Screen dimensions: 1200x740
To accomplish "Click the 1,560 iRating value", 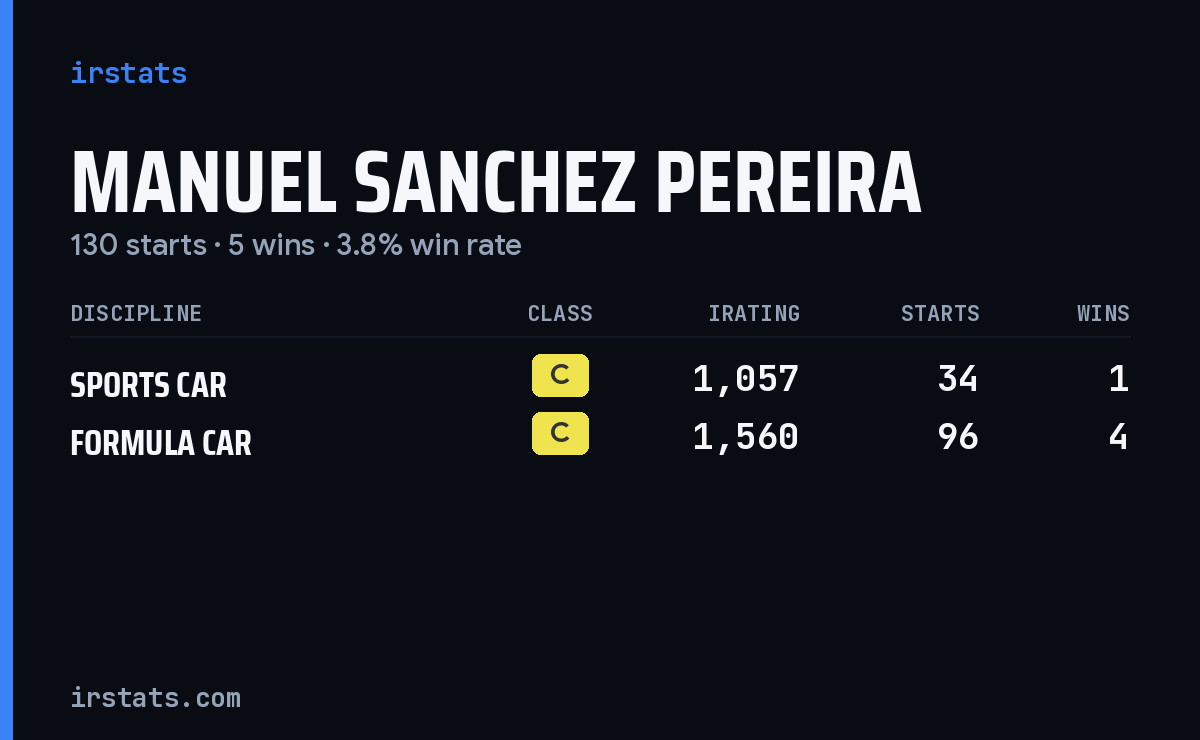I will tap(746, 437).
